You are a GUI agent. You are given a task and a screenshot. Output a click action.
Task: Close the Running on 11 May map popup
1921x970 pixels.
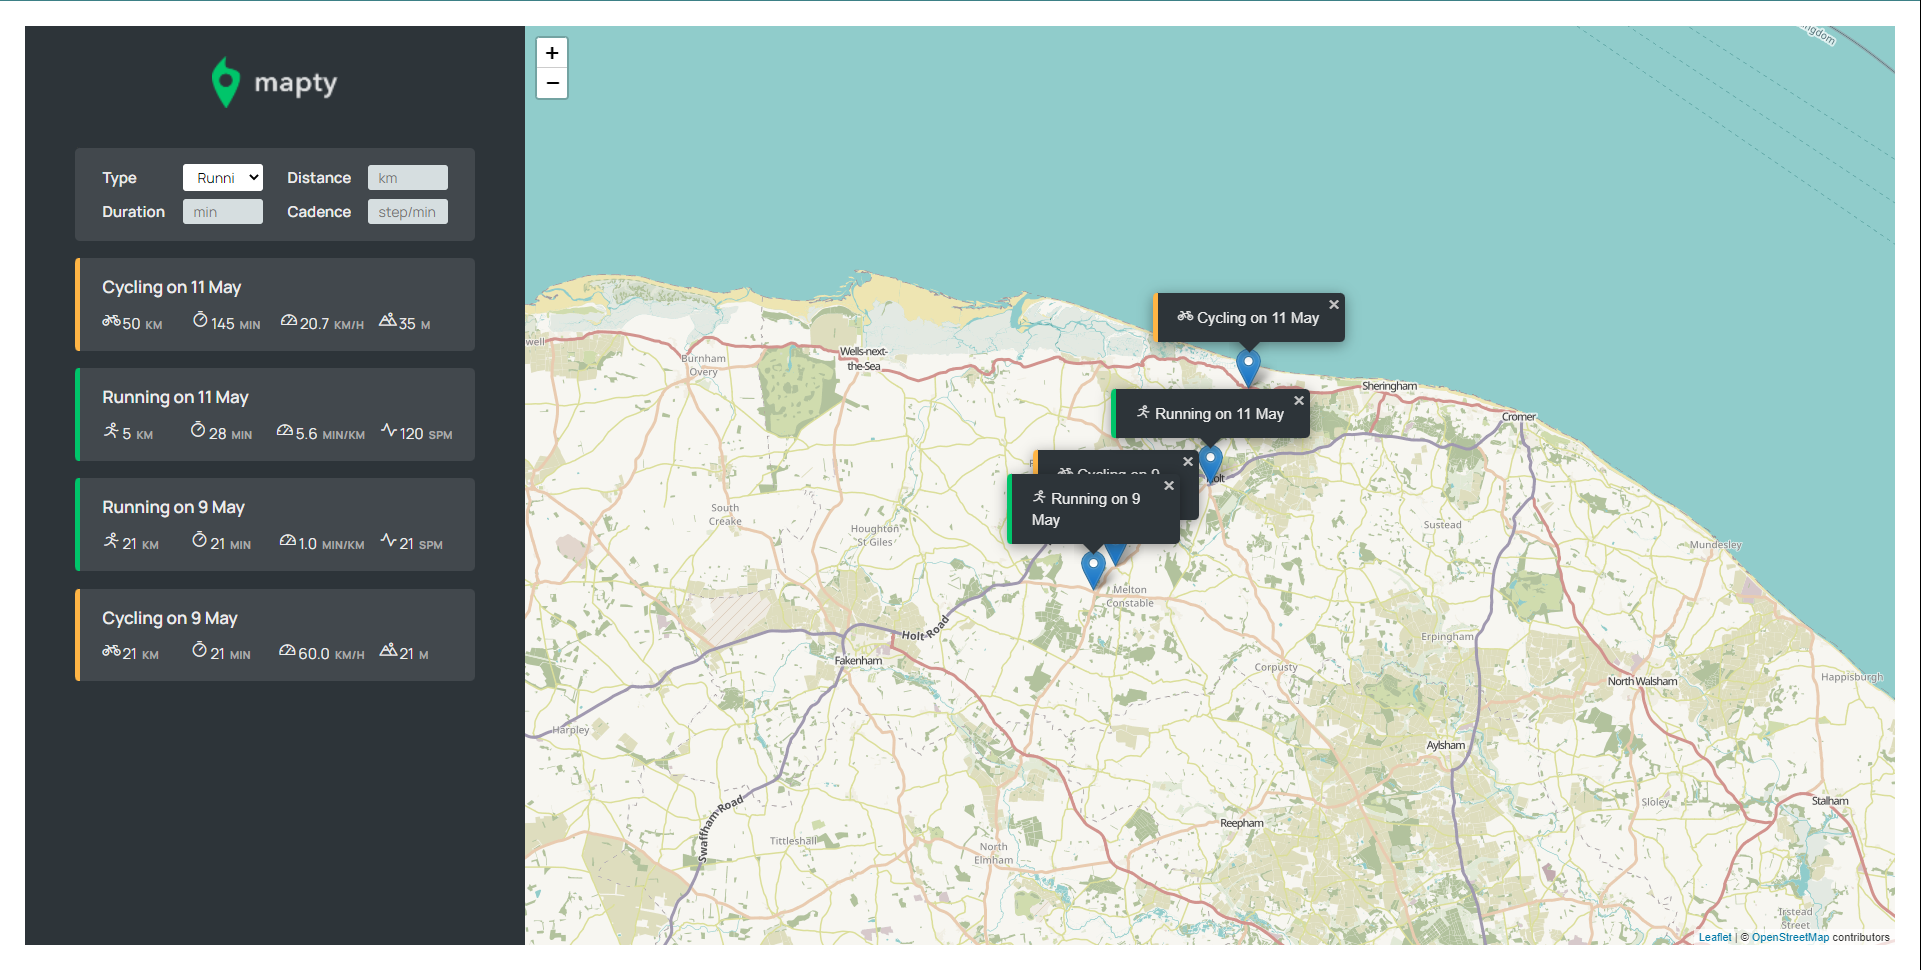[1299, 401]
